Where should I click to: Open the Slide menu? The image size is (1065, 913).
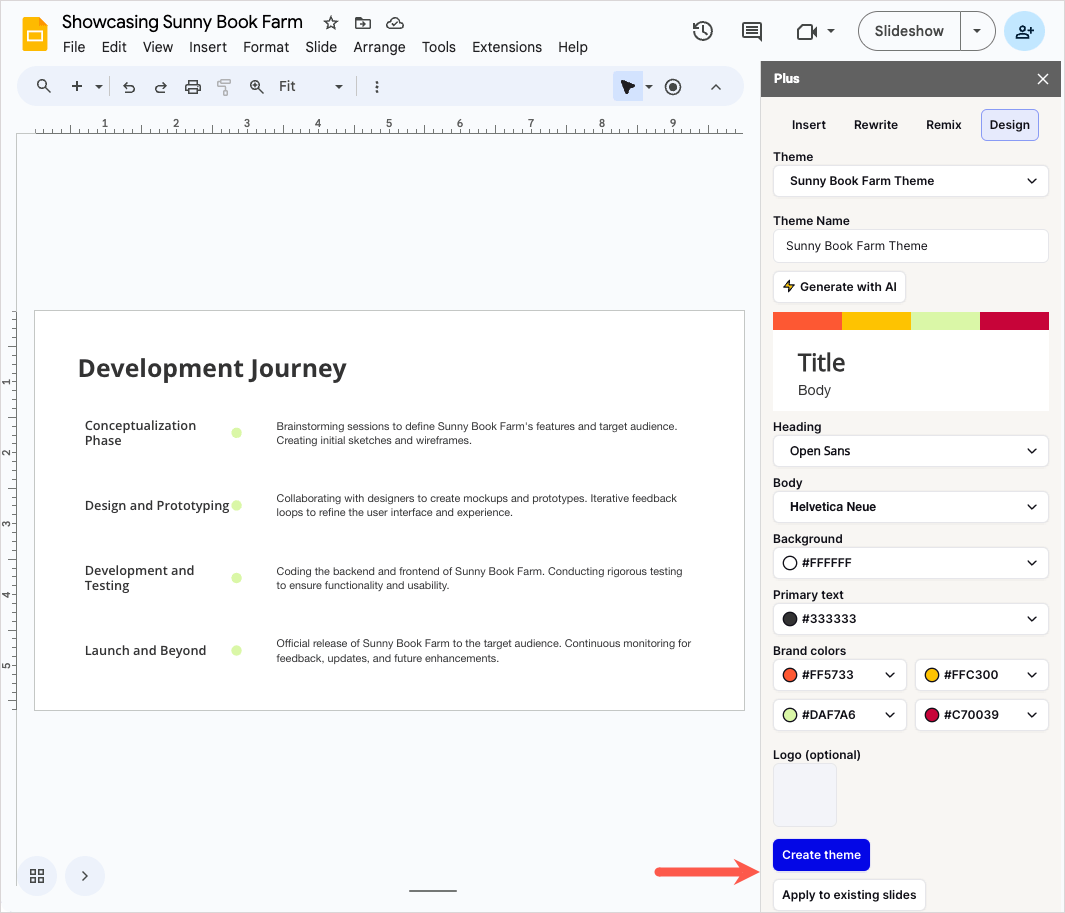coord(321,47)
